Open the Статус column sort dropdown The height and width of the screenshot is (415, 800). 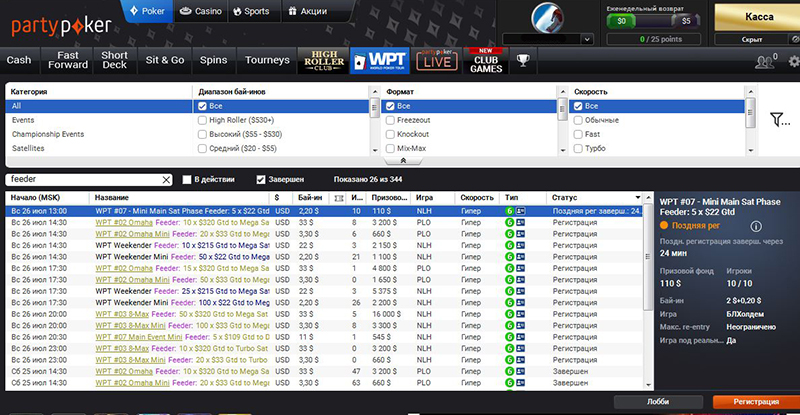coord(638,198)
